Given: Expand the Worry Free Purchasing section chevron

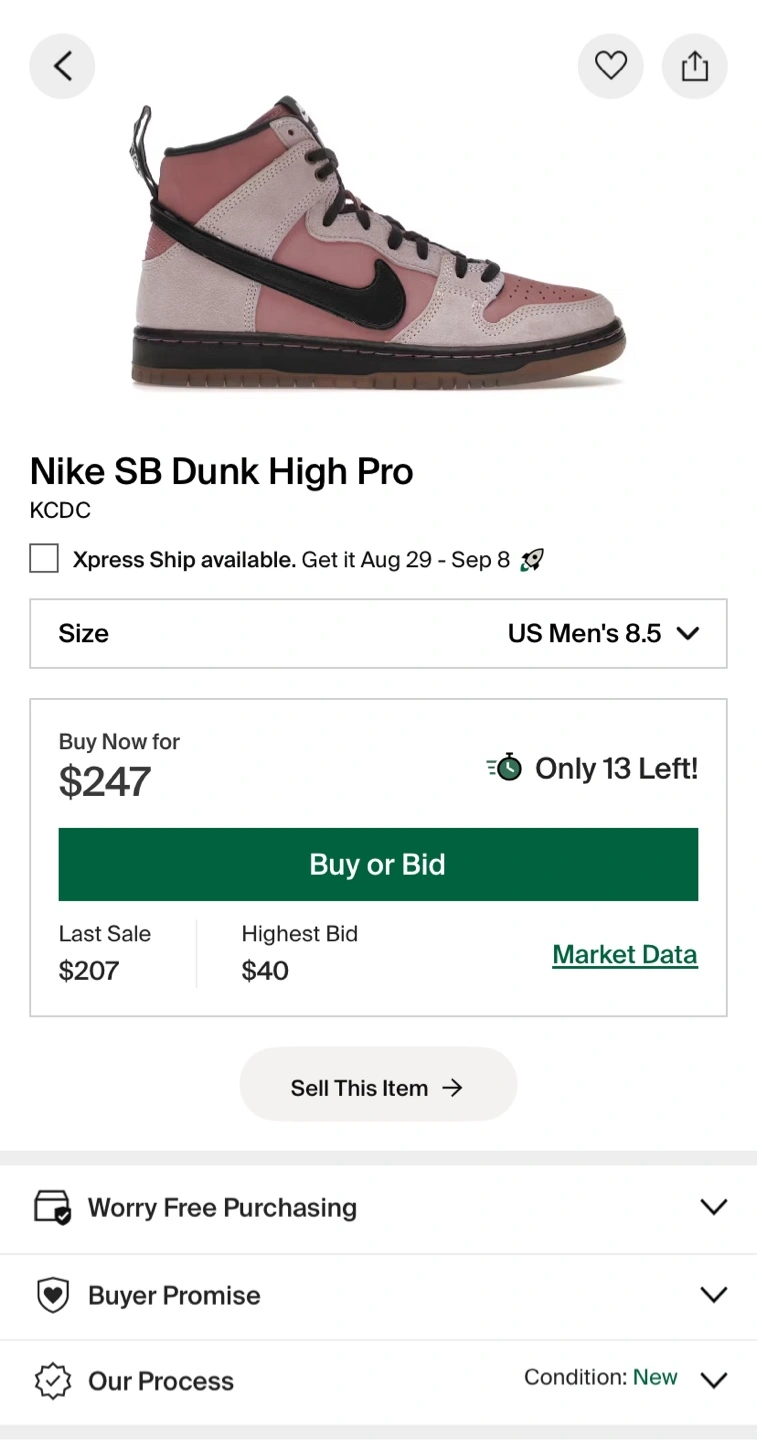Looking at the screenshot, I should coord(713,1207).
